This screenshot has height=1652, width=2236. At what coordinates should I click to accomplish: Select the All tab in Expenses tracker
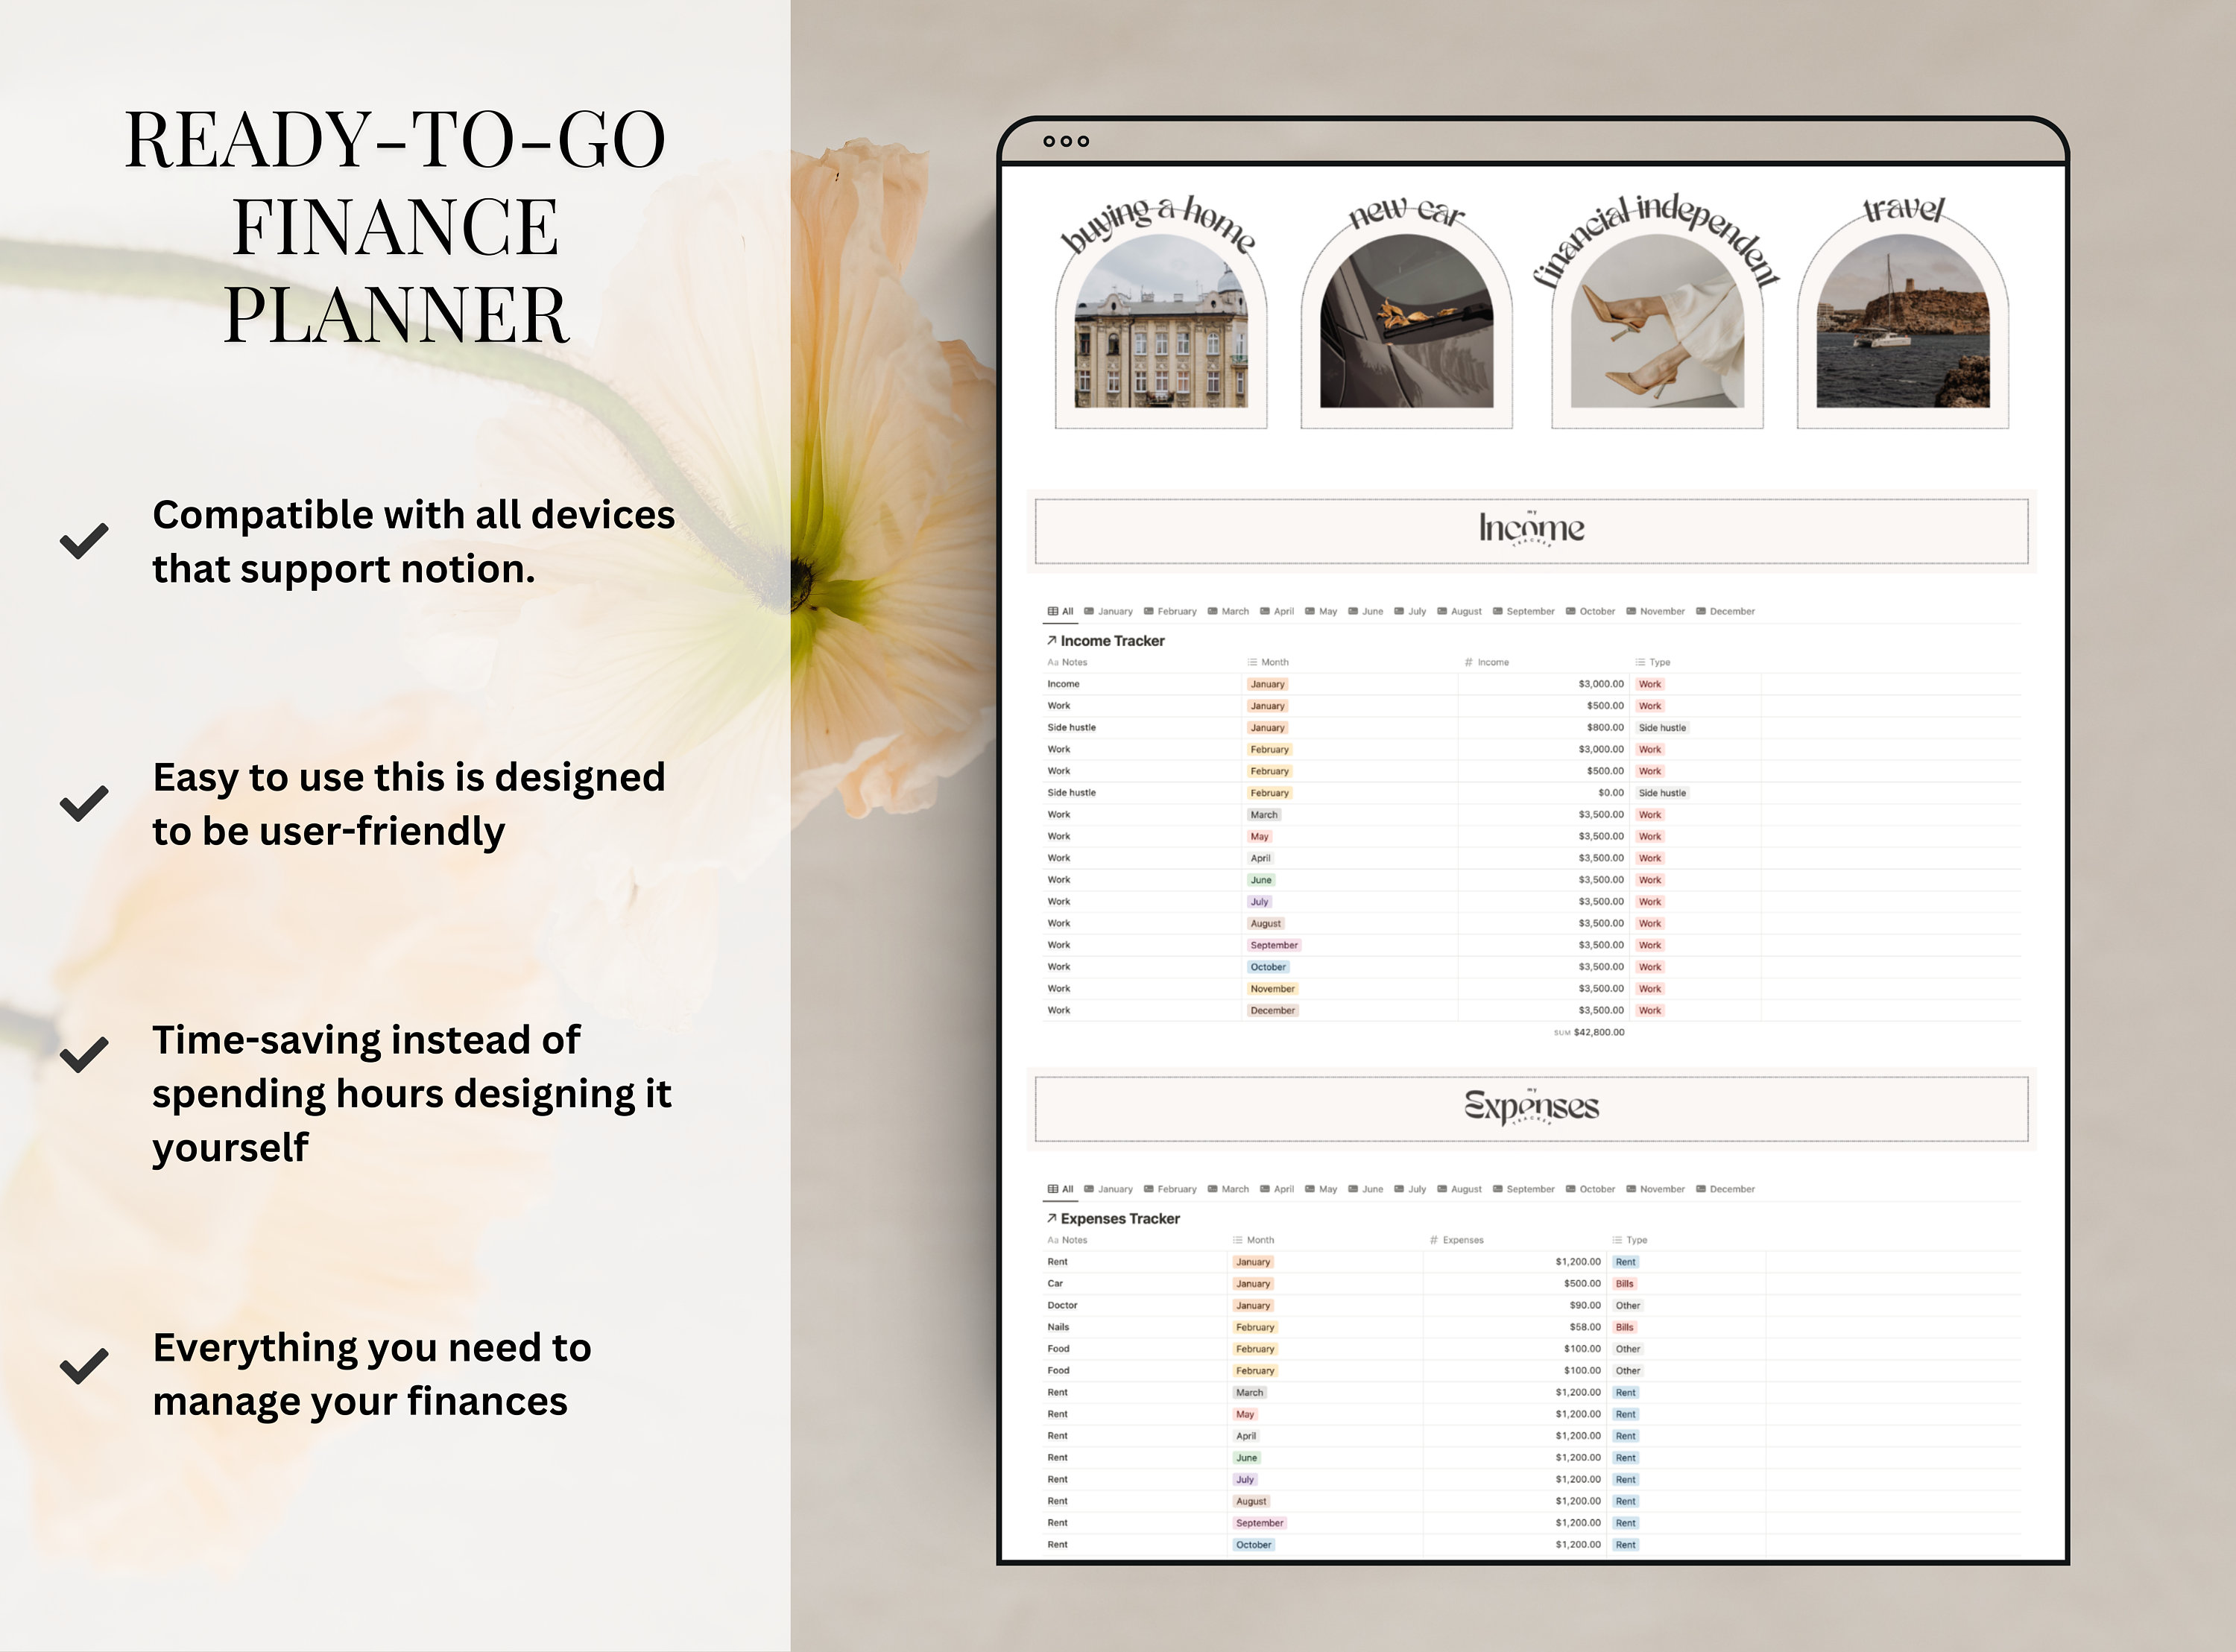(1060, 1189)
